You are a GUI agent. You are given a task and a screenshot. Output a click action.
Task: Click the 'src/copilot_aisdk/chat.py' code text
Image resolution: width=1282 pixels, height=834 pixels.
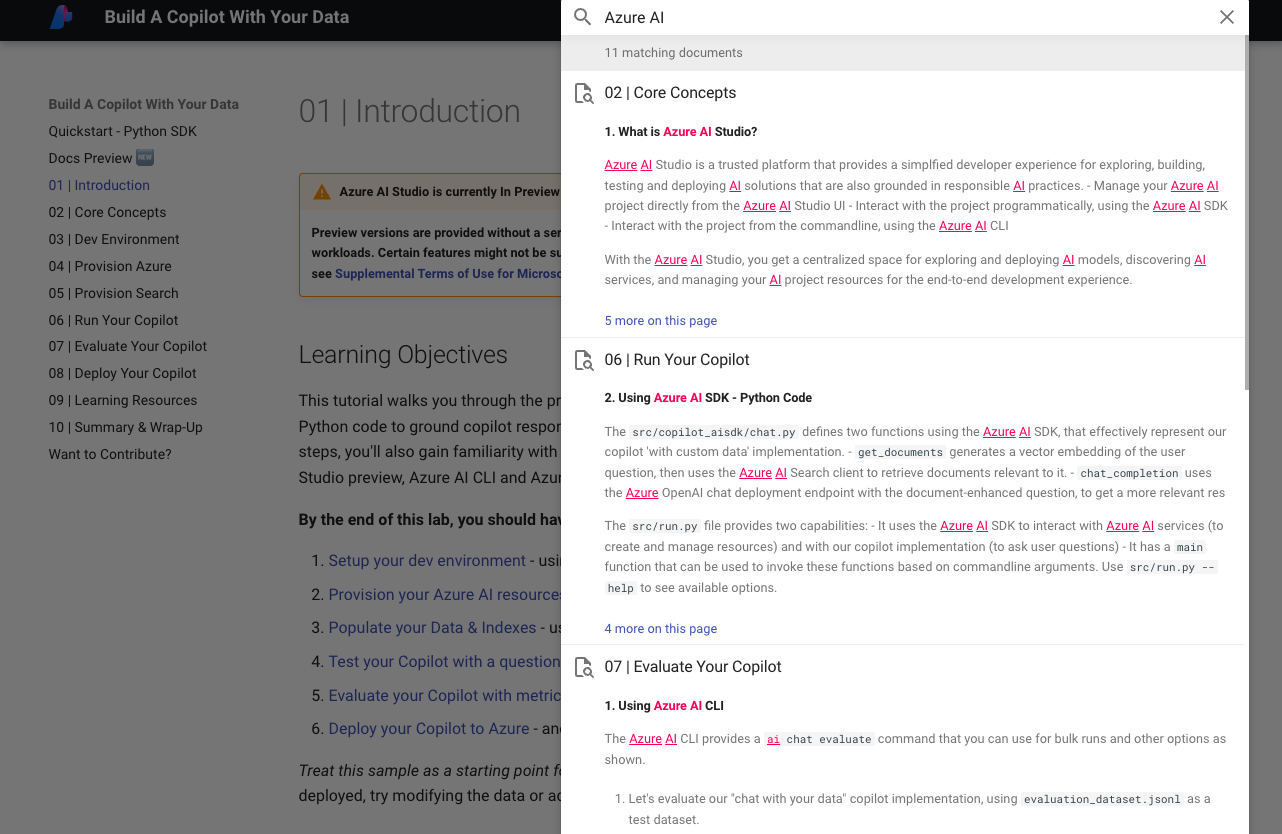click(x=714, y=433)
